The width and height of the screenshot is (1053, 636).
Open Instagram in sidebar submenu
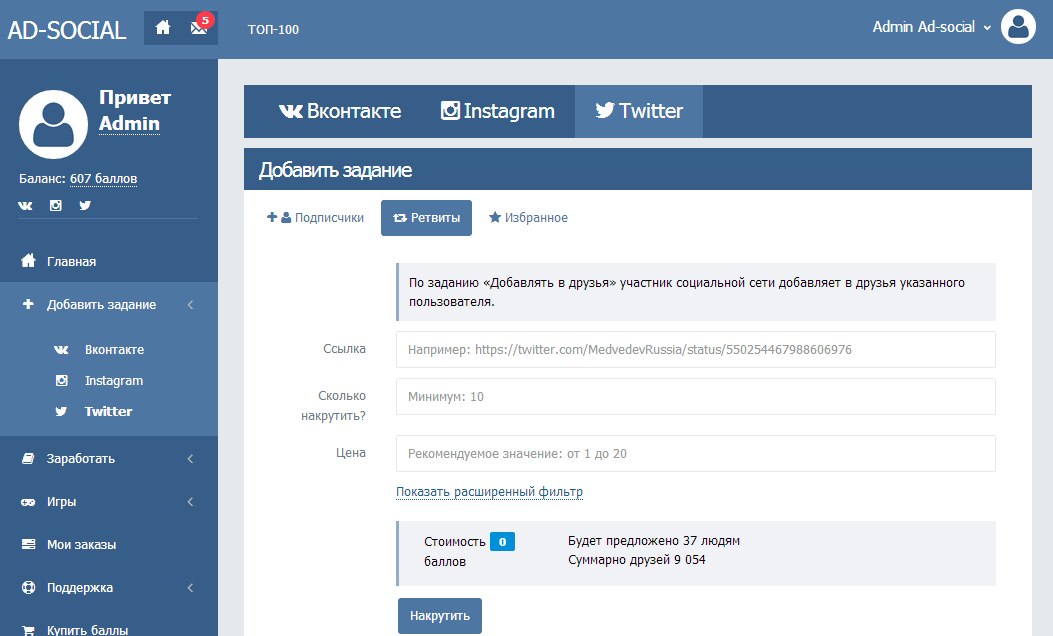click(113, 381)
